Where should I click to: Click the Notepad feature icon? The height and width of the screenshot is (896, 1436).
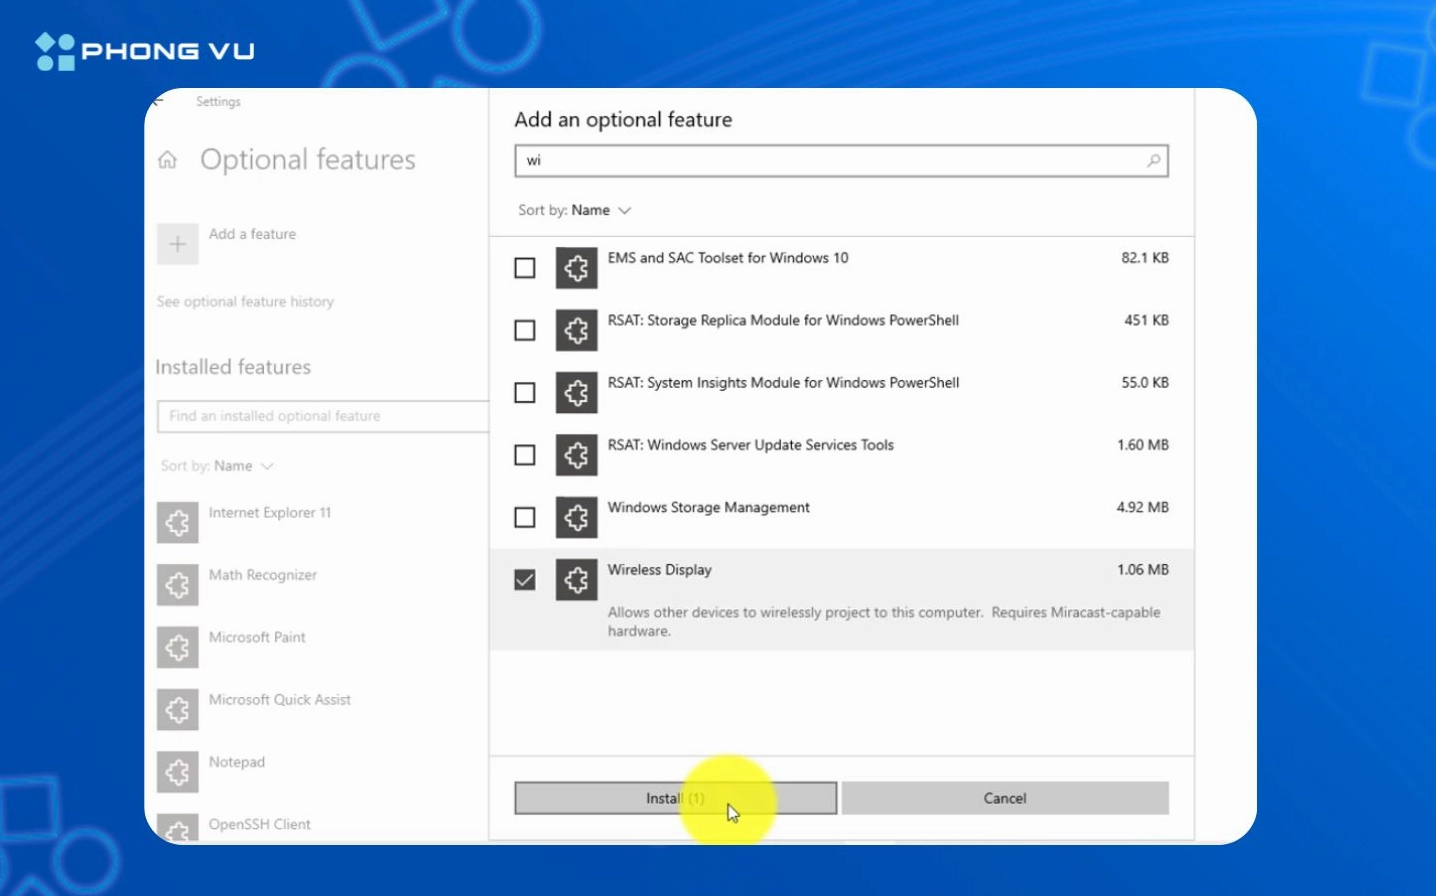(178, 772)
